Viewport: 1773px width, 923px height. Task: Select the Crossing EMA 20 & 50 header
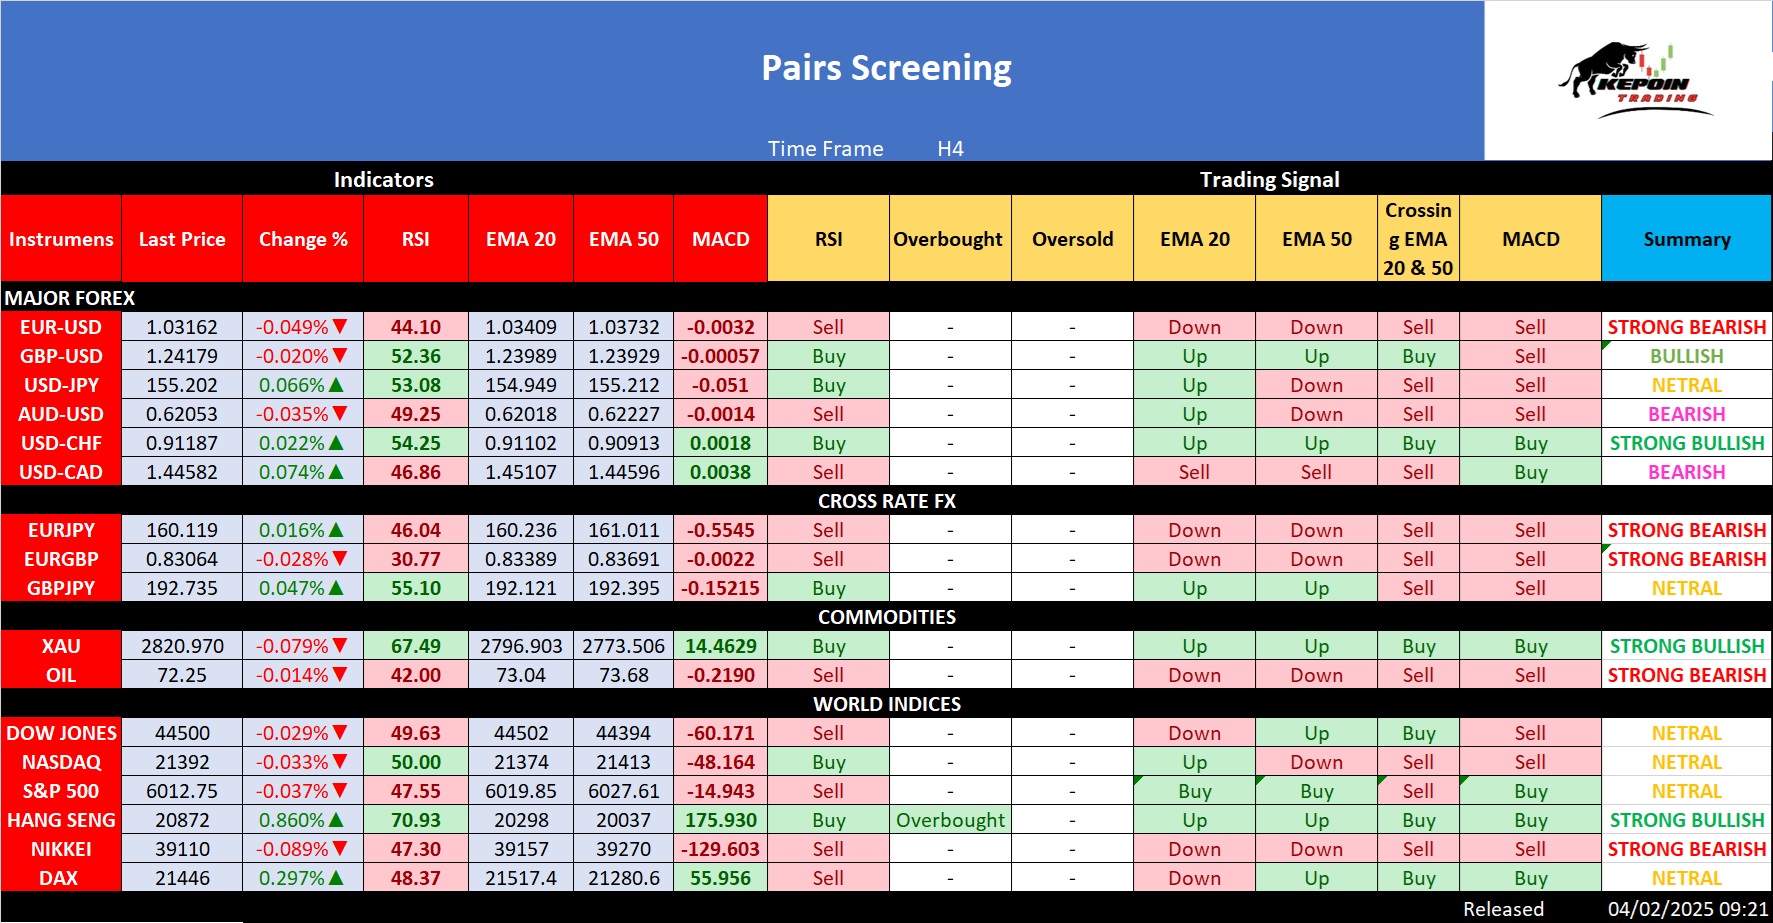[x=1417, y=239]
